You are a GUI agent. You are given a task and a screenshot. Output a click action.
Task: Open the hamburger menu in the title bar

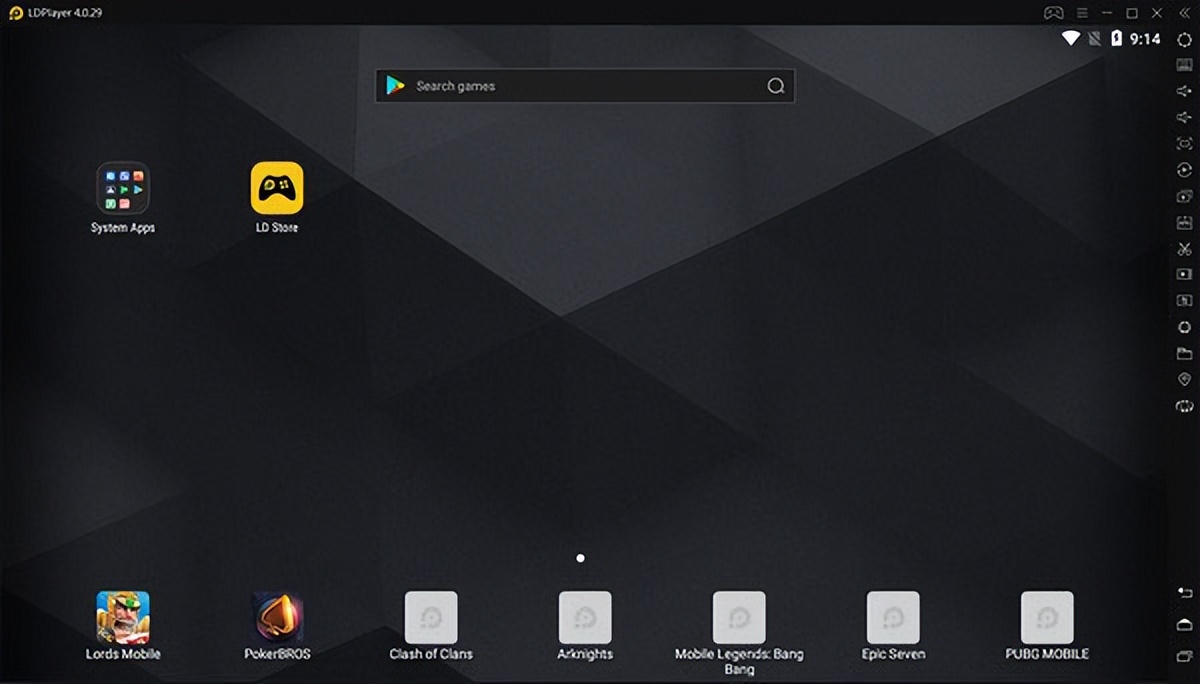1082,13
